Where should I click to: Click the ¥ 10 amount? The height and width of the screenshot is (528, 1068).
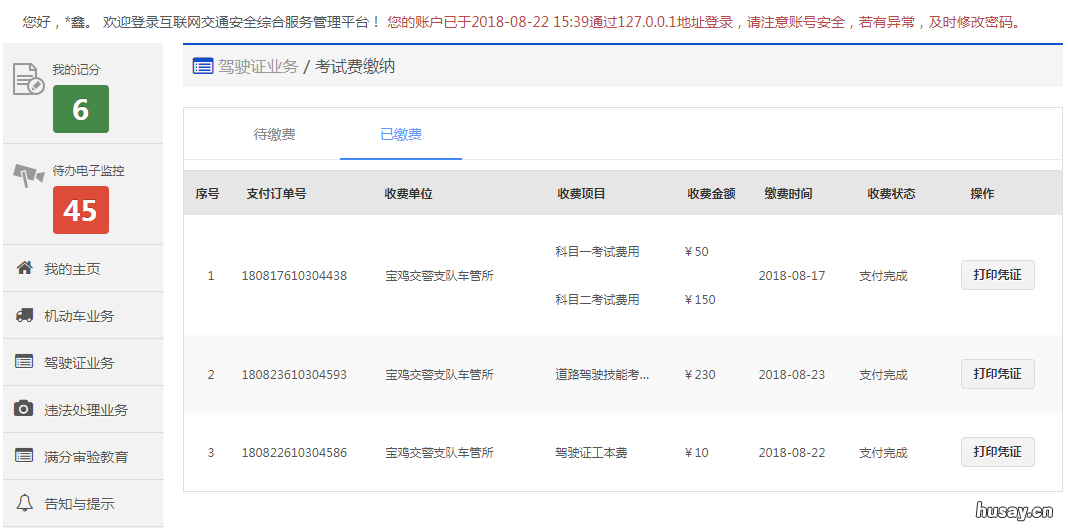tap(697, 452)
